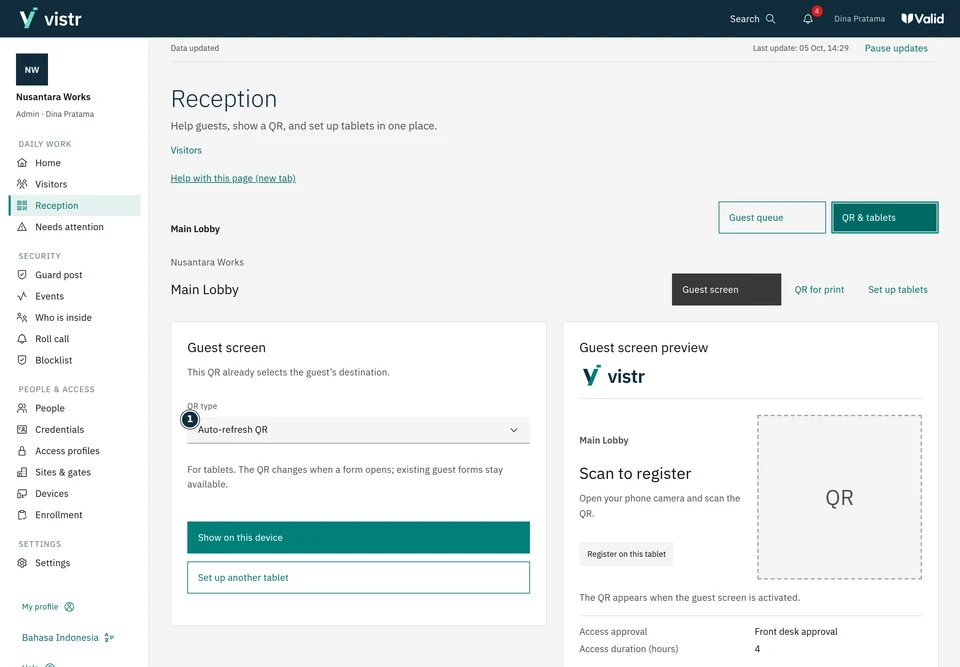This screenshot has width=960, height=667.
Task: Open the Set up tablets tab
Action: pos(898,290)
